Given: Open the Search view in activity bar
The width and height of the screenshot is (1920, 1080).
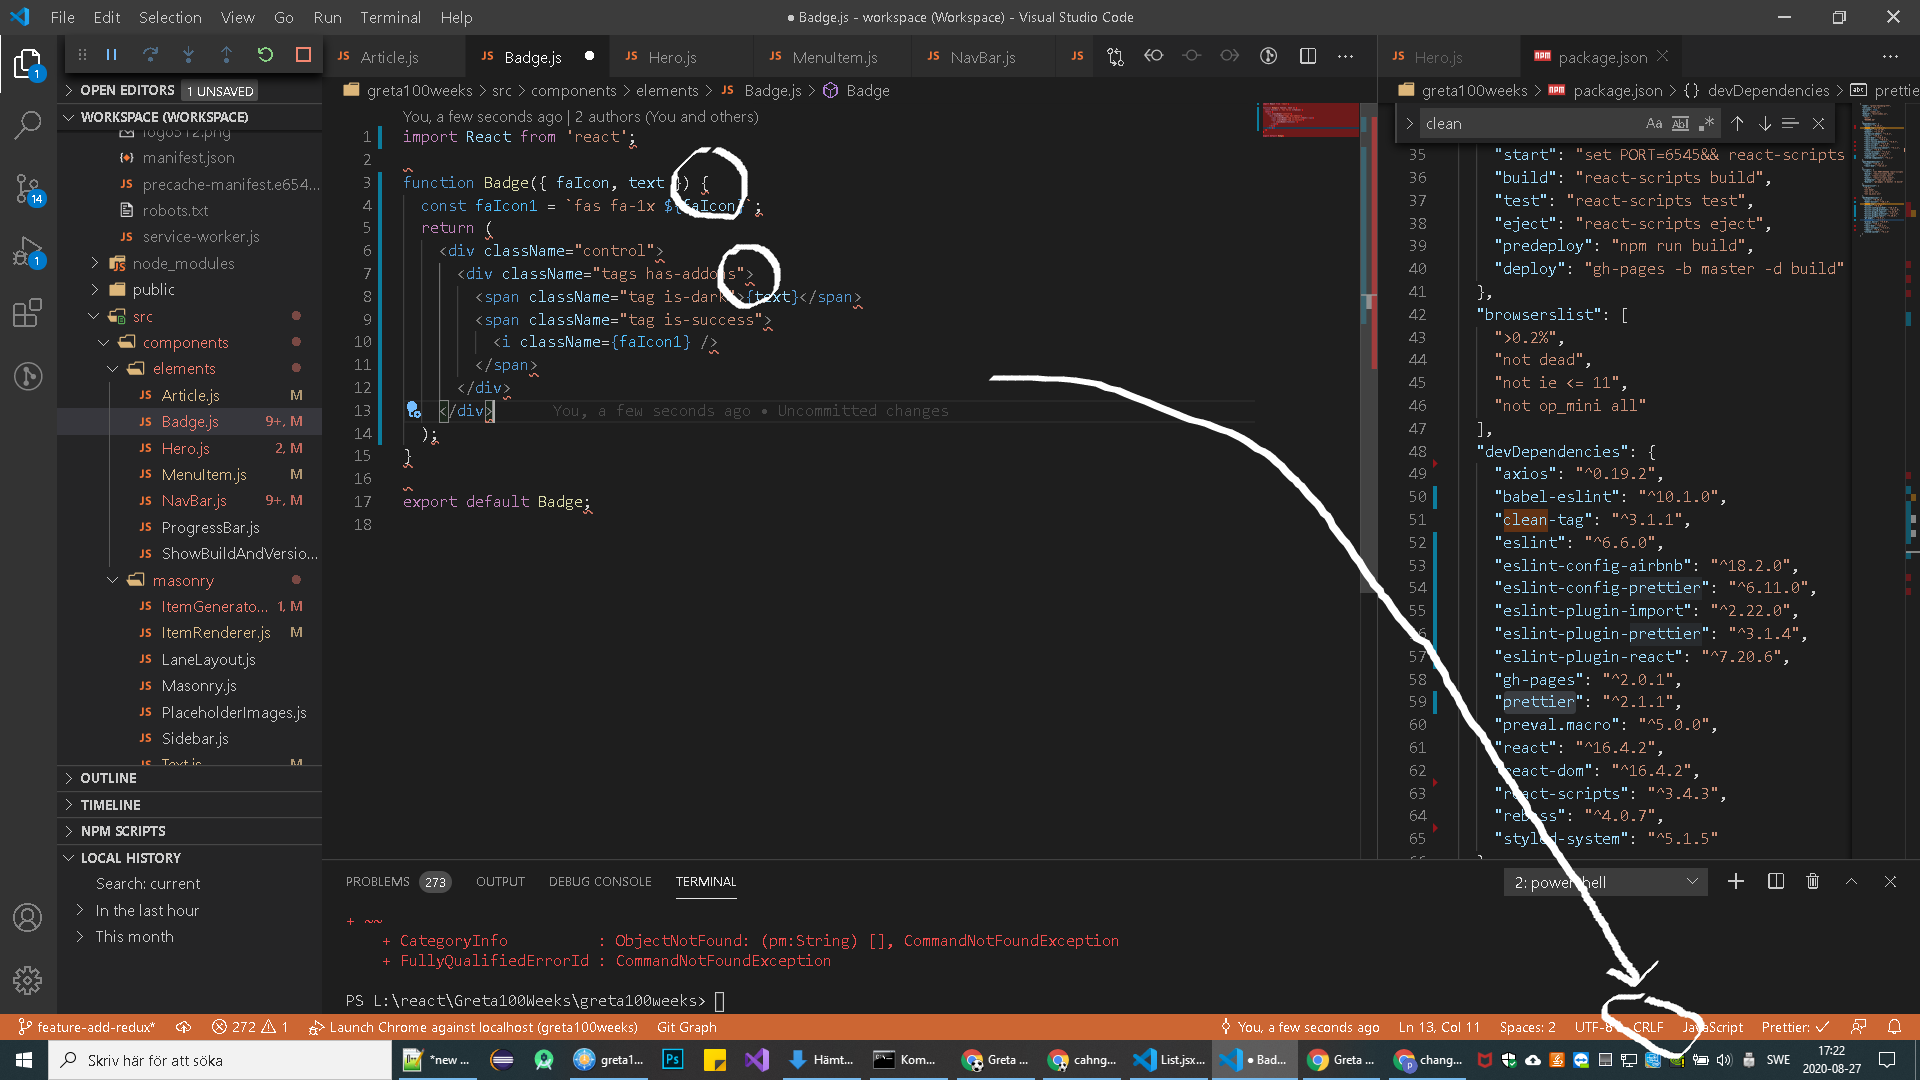Looking at the screenshot, I should pos(28,126).
